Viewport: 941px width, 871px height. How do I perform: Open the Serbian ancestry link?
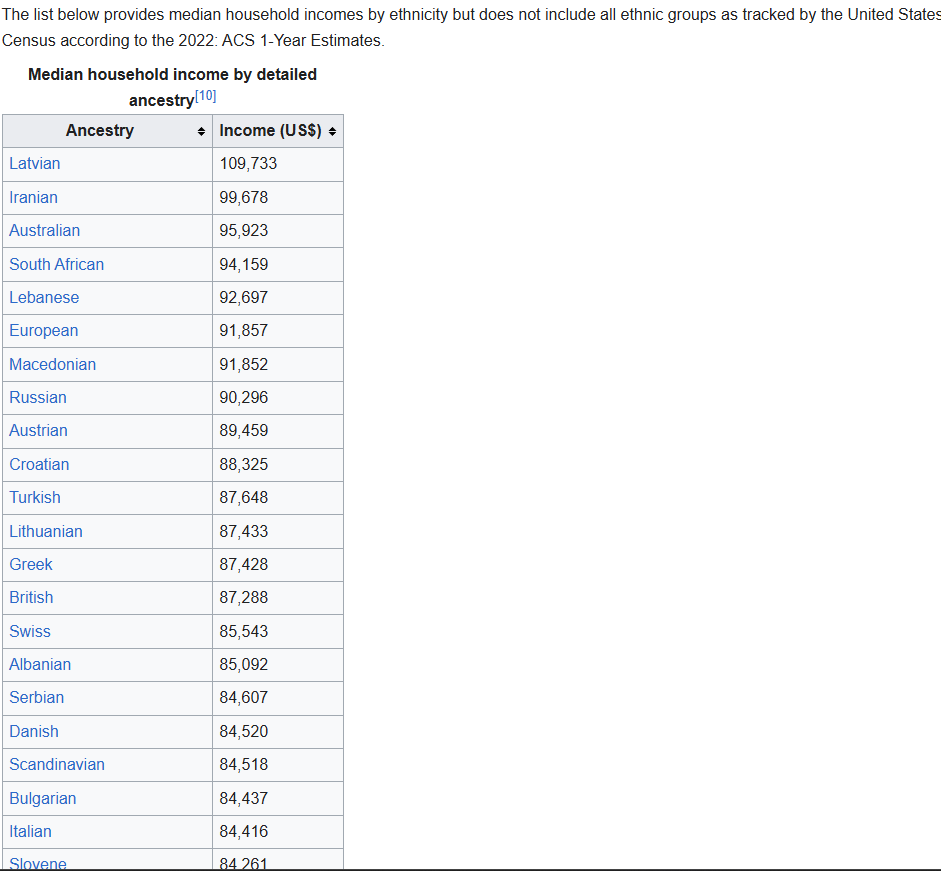[x=37, y=698]
